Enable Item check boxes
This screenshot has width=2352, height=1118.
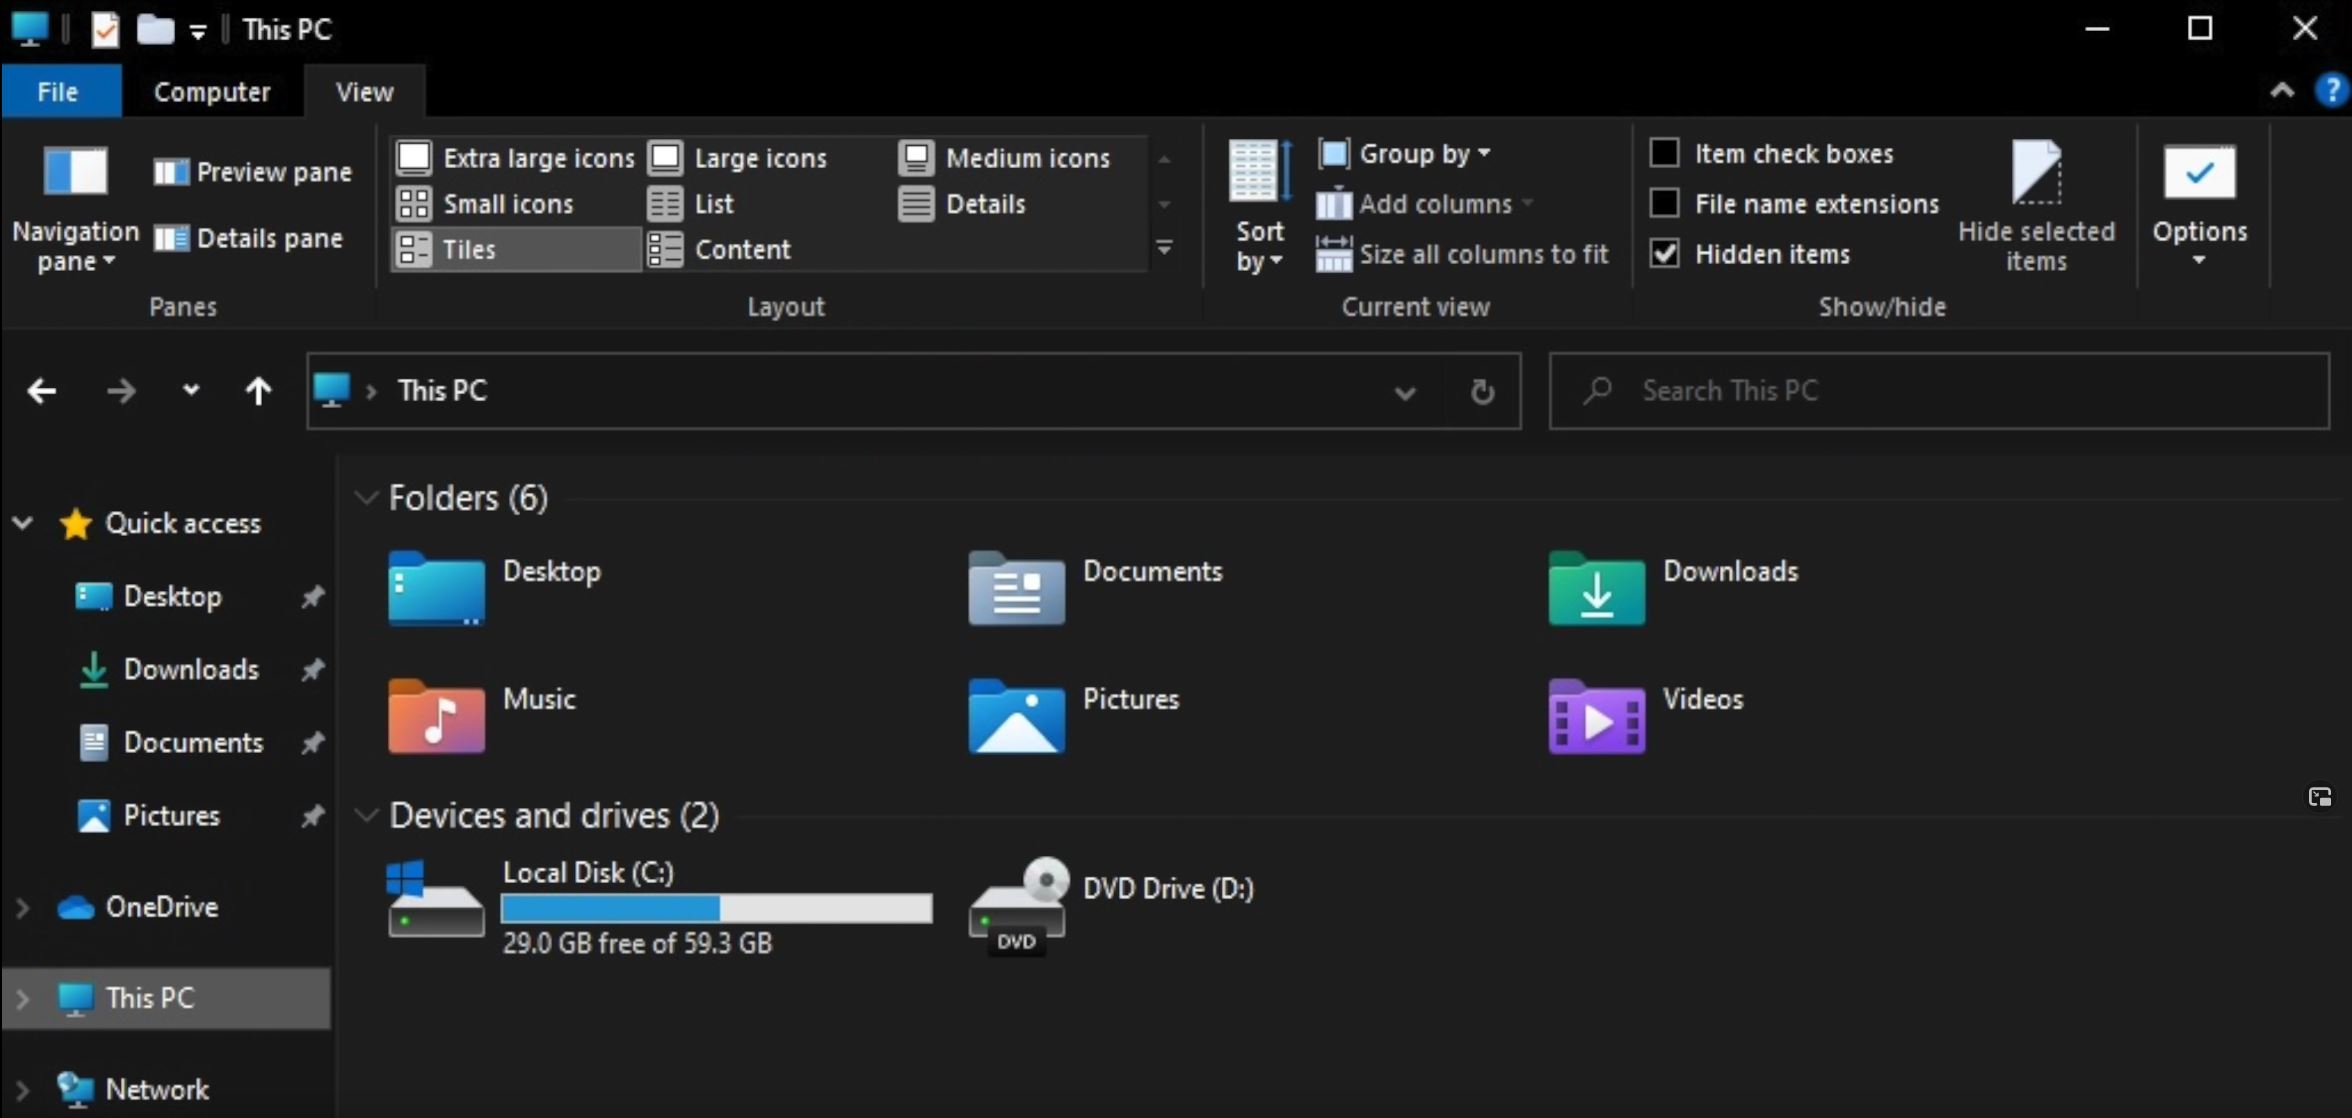tap(1665, 153)
